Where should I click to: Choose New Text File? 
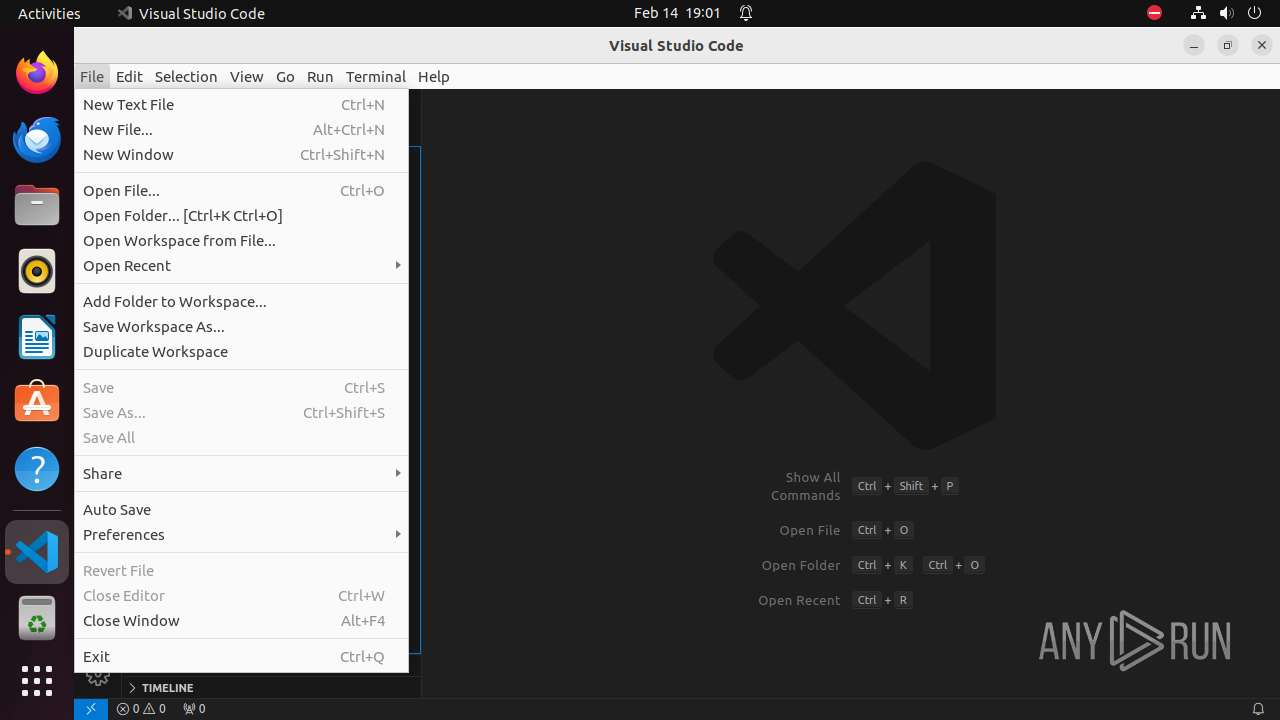(241, 105)
